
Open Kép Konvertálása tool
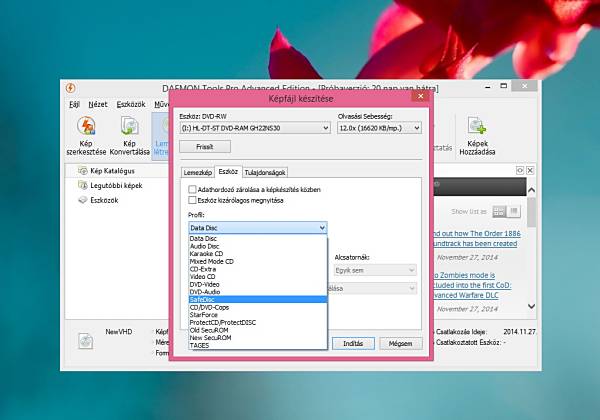pyautogui.click(x=129, y=136)
